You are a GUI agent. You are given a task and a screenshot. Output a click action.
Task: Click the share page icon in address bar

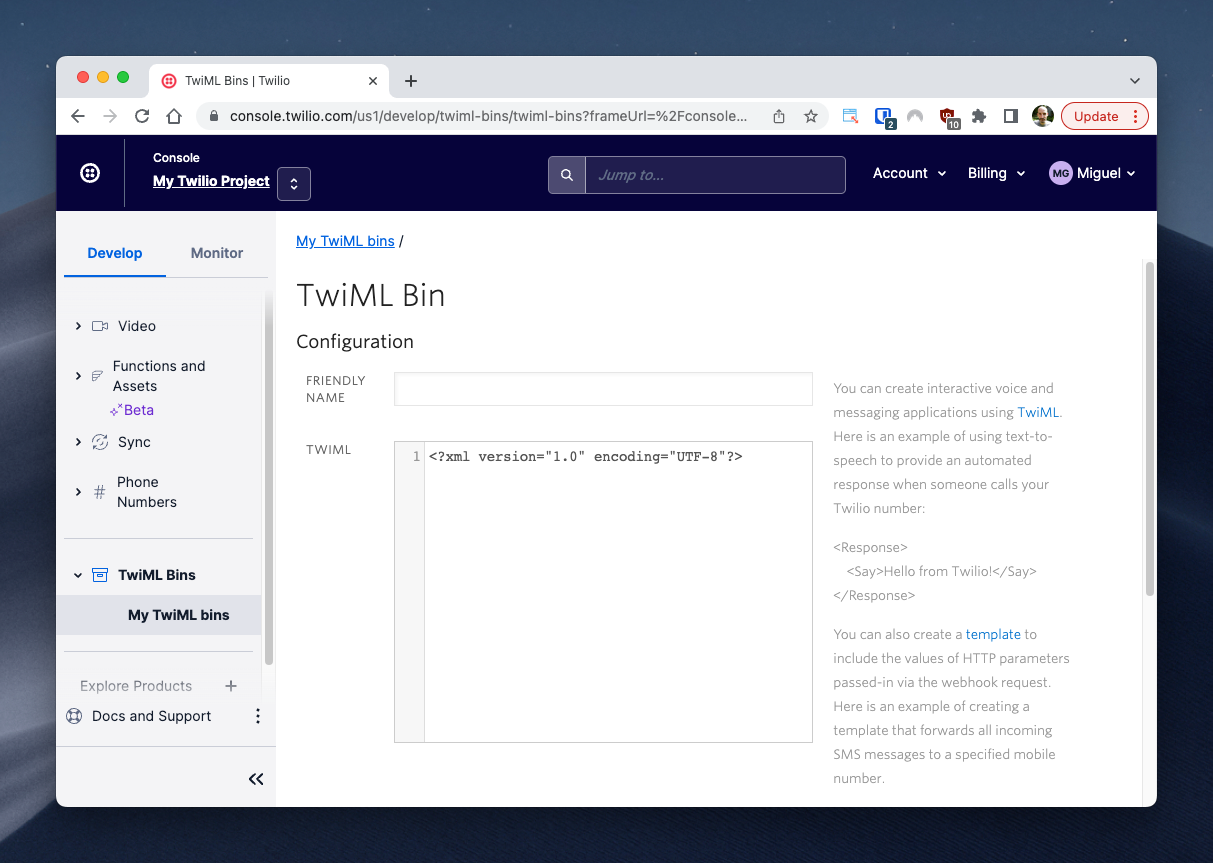[x=779, y=116]
